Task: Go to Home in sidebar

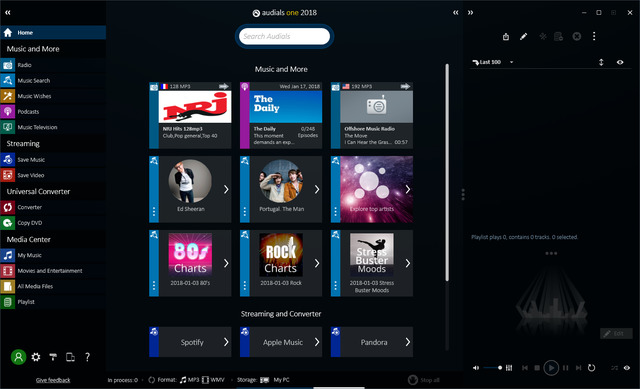Action: (x=53, y=32)
